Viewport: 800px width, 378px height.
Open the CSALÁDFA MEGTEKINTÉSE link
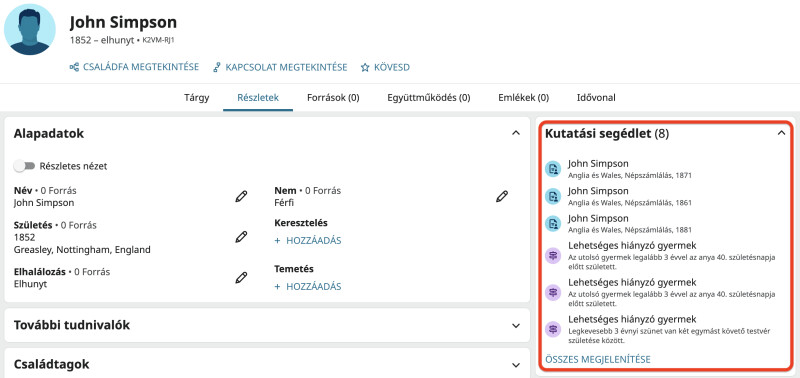click(141, 67)
